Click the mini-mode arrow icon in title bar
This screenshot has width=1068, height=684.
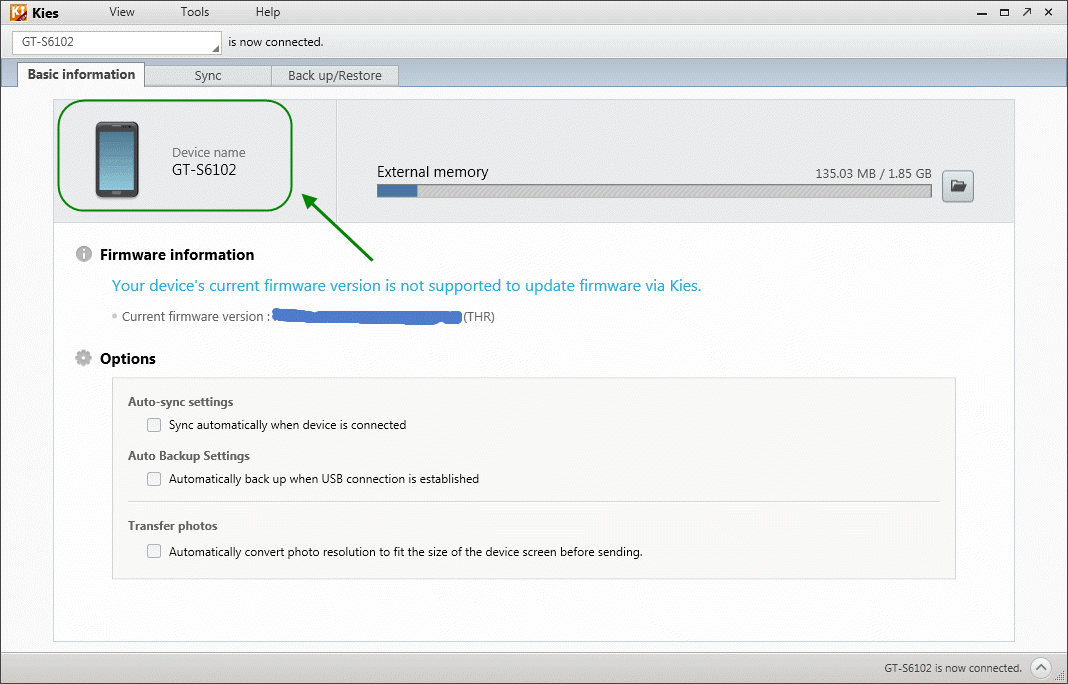click(x=1026, y=12)
